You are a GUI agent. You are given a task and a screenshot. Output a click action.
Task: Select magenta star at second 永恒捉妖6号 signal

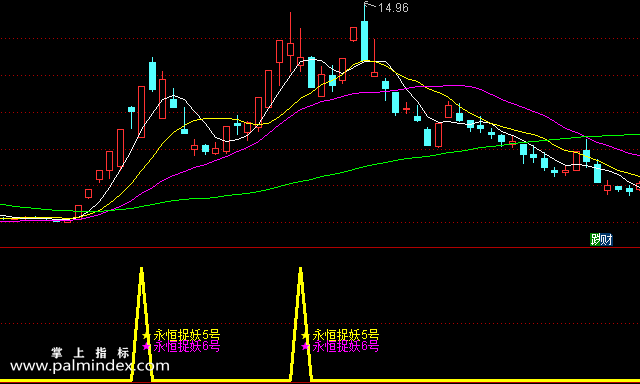point(305,346)
